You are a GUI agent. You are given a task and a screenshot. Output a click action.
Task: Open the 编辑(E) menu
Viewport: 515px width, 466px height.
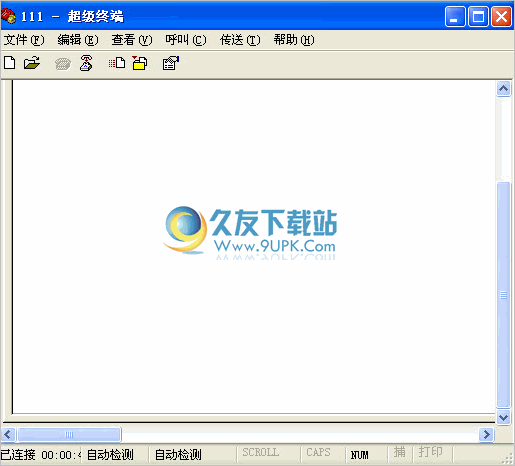[78, 40]
